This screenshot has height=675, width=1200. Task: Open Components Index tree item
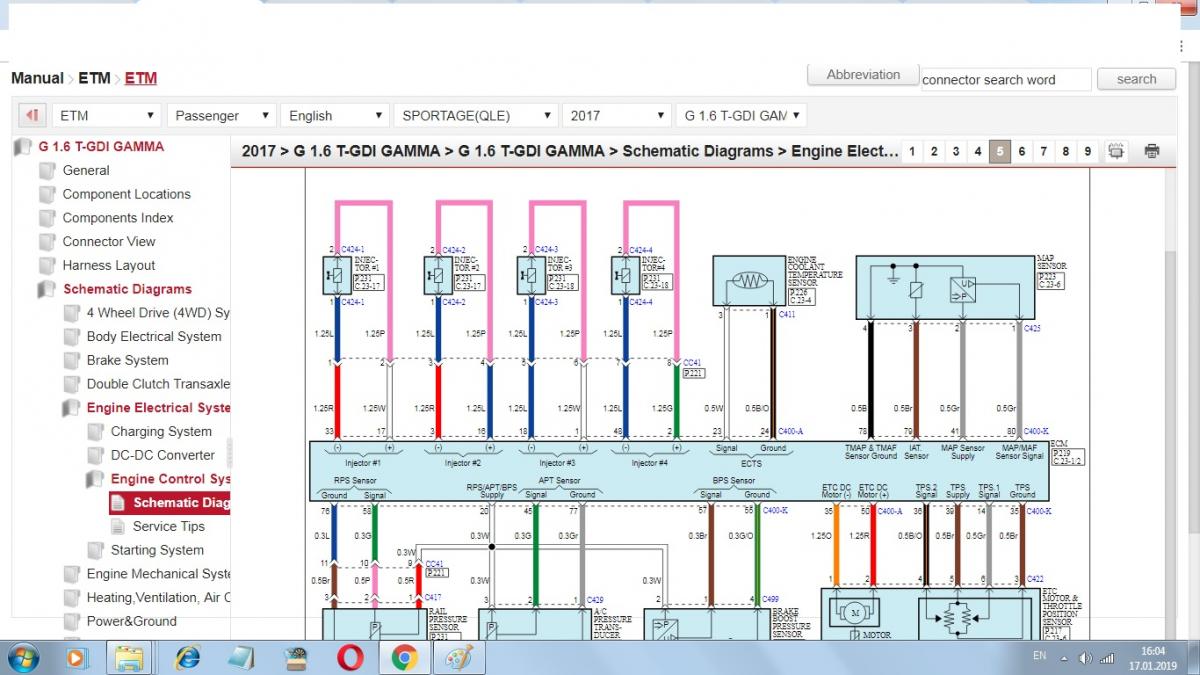(x=118, y=218)
